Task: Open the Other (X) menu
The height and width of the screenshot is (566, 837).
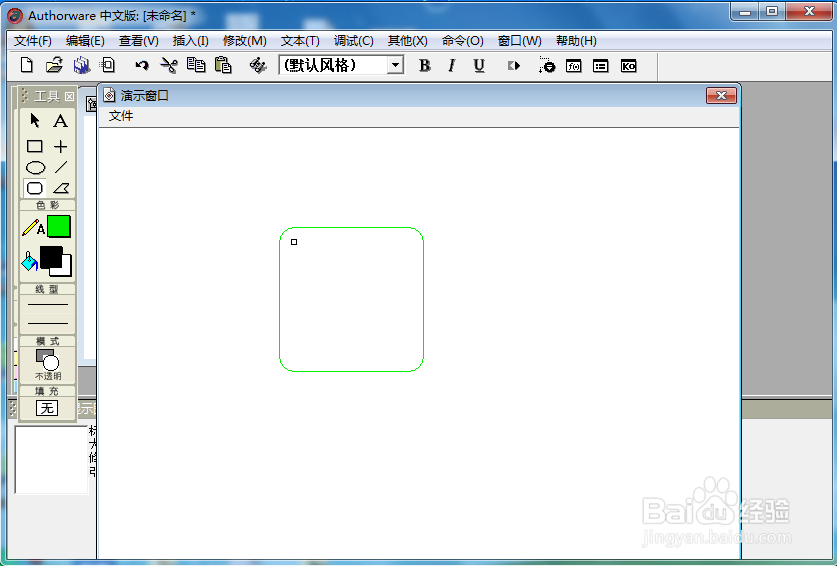Action: 407,41
